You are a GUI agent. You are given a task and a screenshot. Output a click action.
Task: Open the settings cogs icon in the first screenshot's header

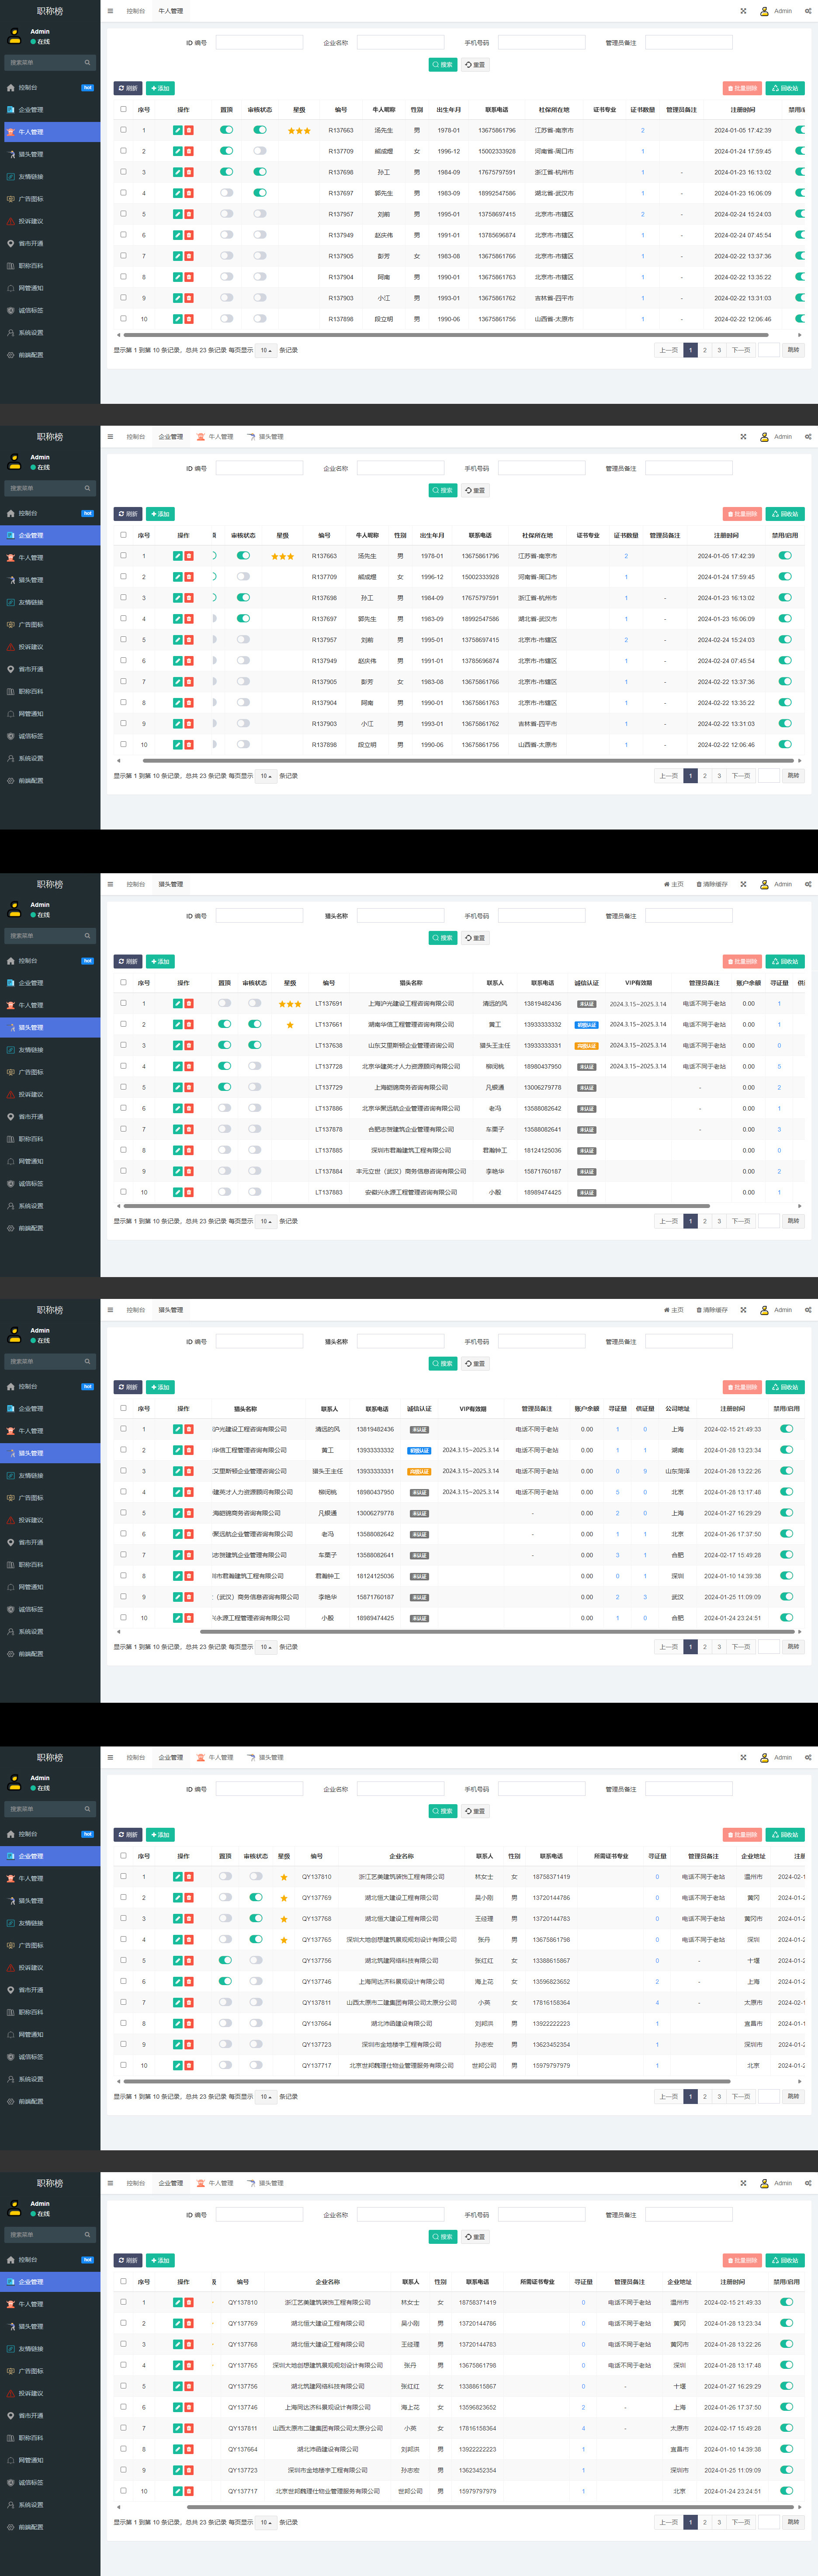coord(808,11)
